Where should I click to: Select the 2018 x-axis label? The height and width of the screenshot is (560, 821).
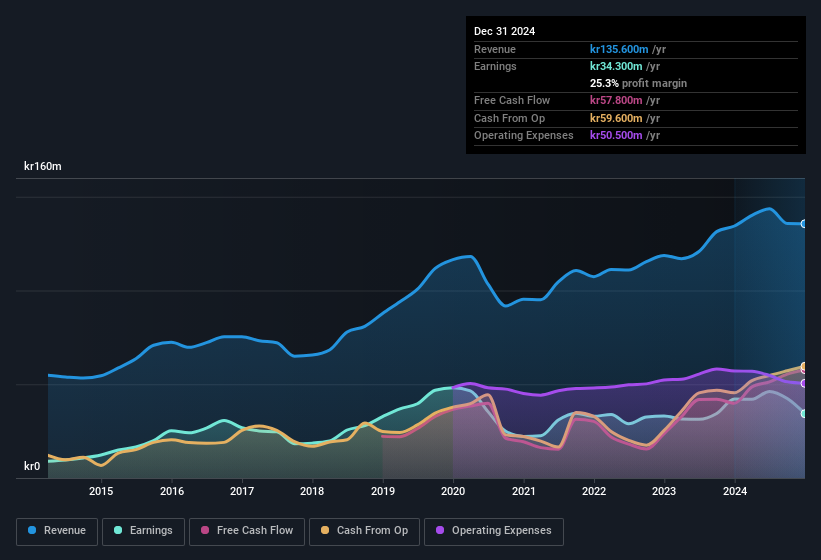(x=312, y=491)
